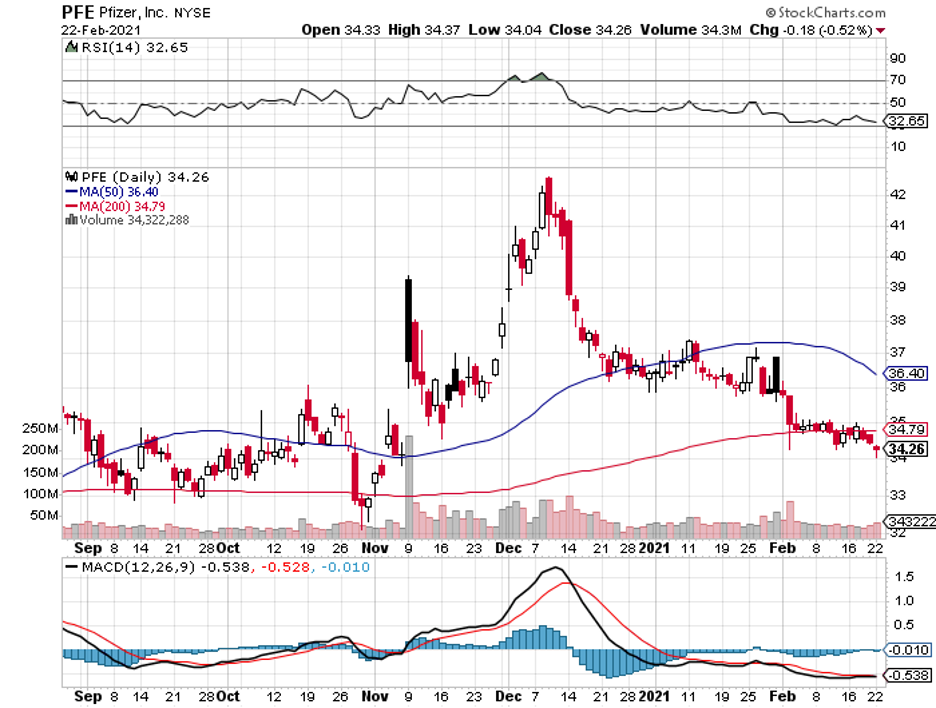
Task: Click the RSI(14) 32.65 label
Action: 135,47
